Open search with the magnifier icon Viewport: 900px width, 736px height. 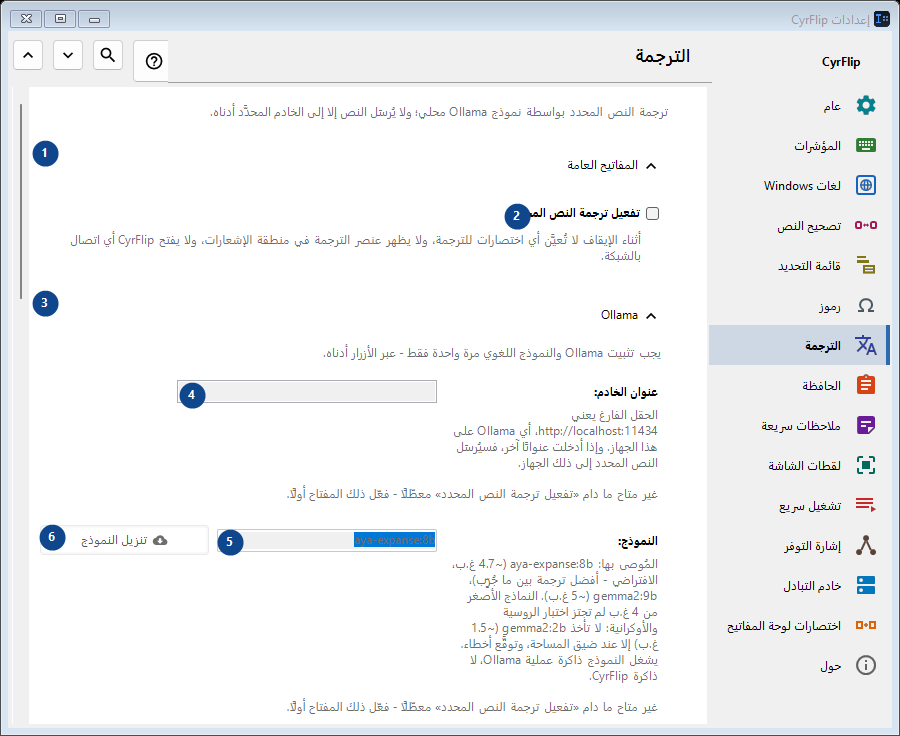108,55
